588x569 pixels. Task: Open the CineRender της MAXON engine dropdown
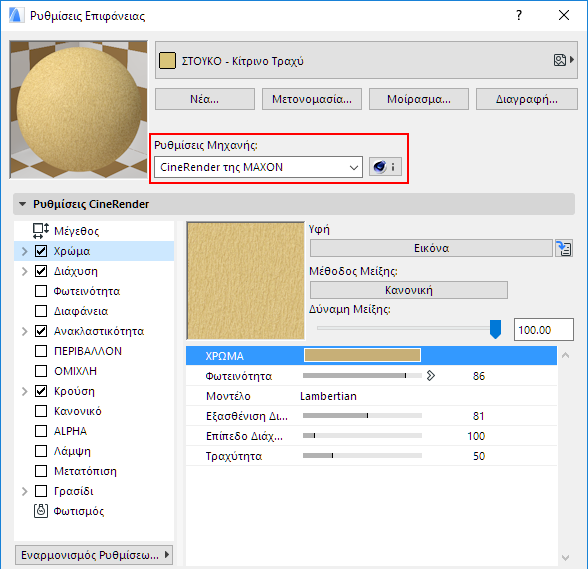point(258,167)
